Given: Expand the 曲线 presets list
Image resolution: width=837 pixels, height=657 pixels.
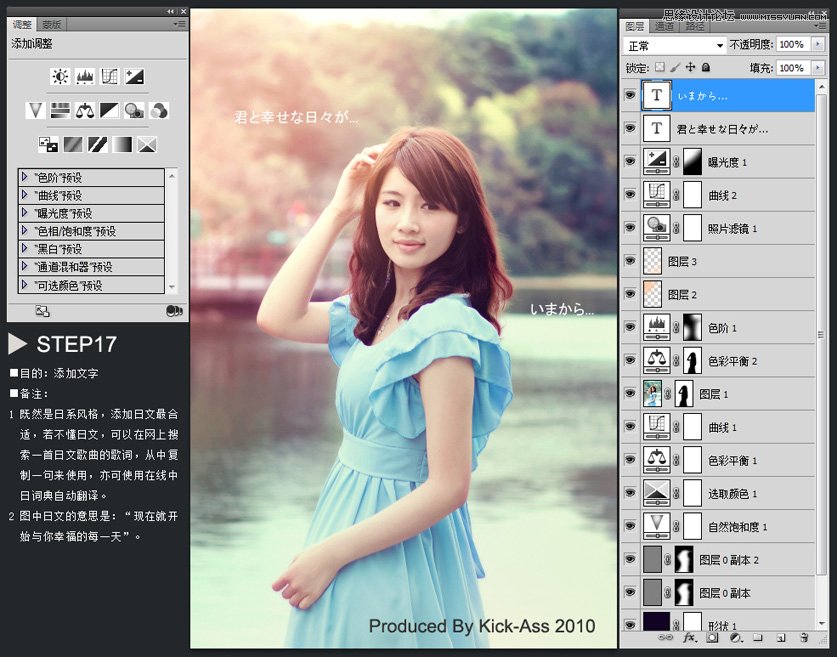Looking at the screenshot, I should tap(25, 193).
